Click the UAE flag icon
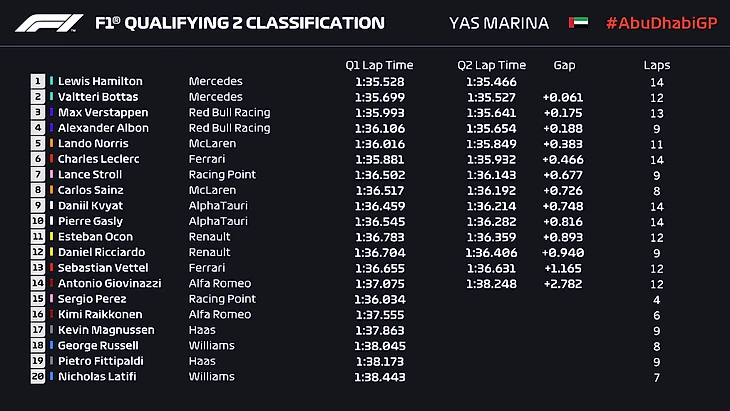 tap(577, 23)
